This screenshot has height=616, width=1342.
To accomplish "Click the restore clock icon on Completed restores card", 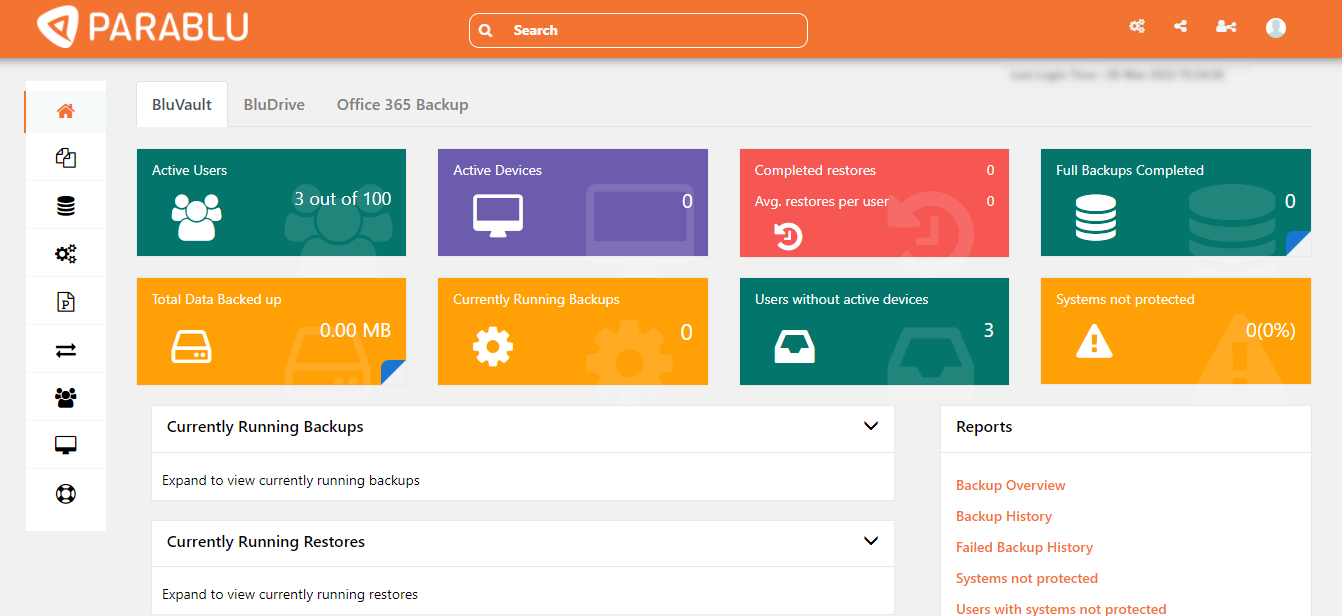I will (x=789, y=236).
